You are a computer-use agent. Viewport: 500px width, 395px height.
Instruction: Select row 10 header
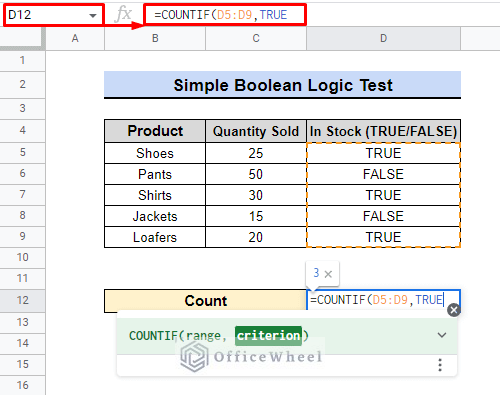pos(22,258)
